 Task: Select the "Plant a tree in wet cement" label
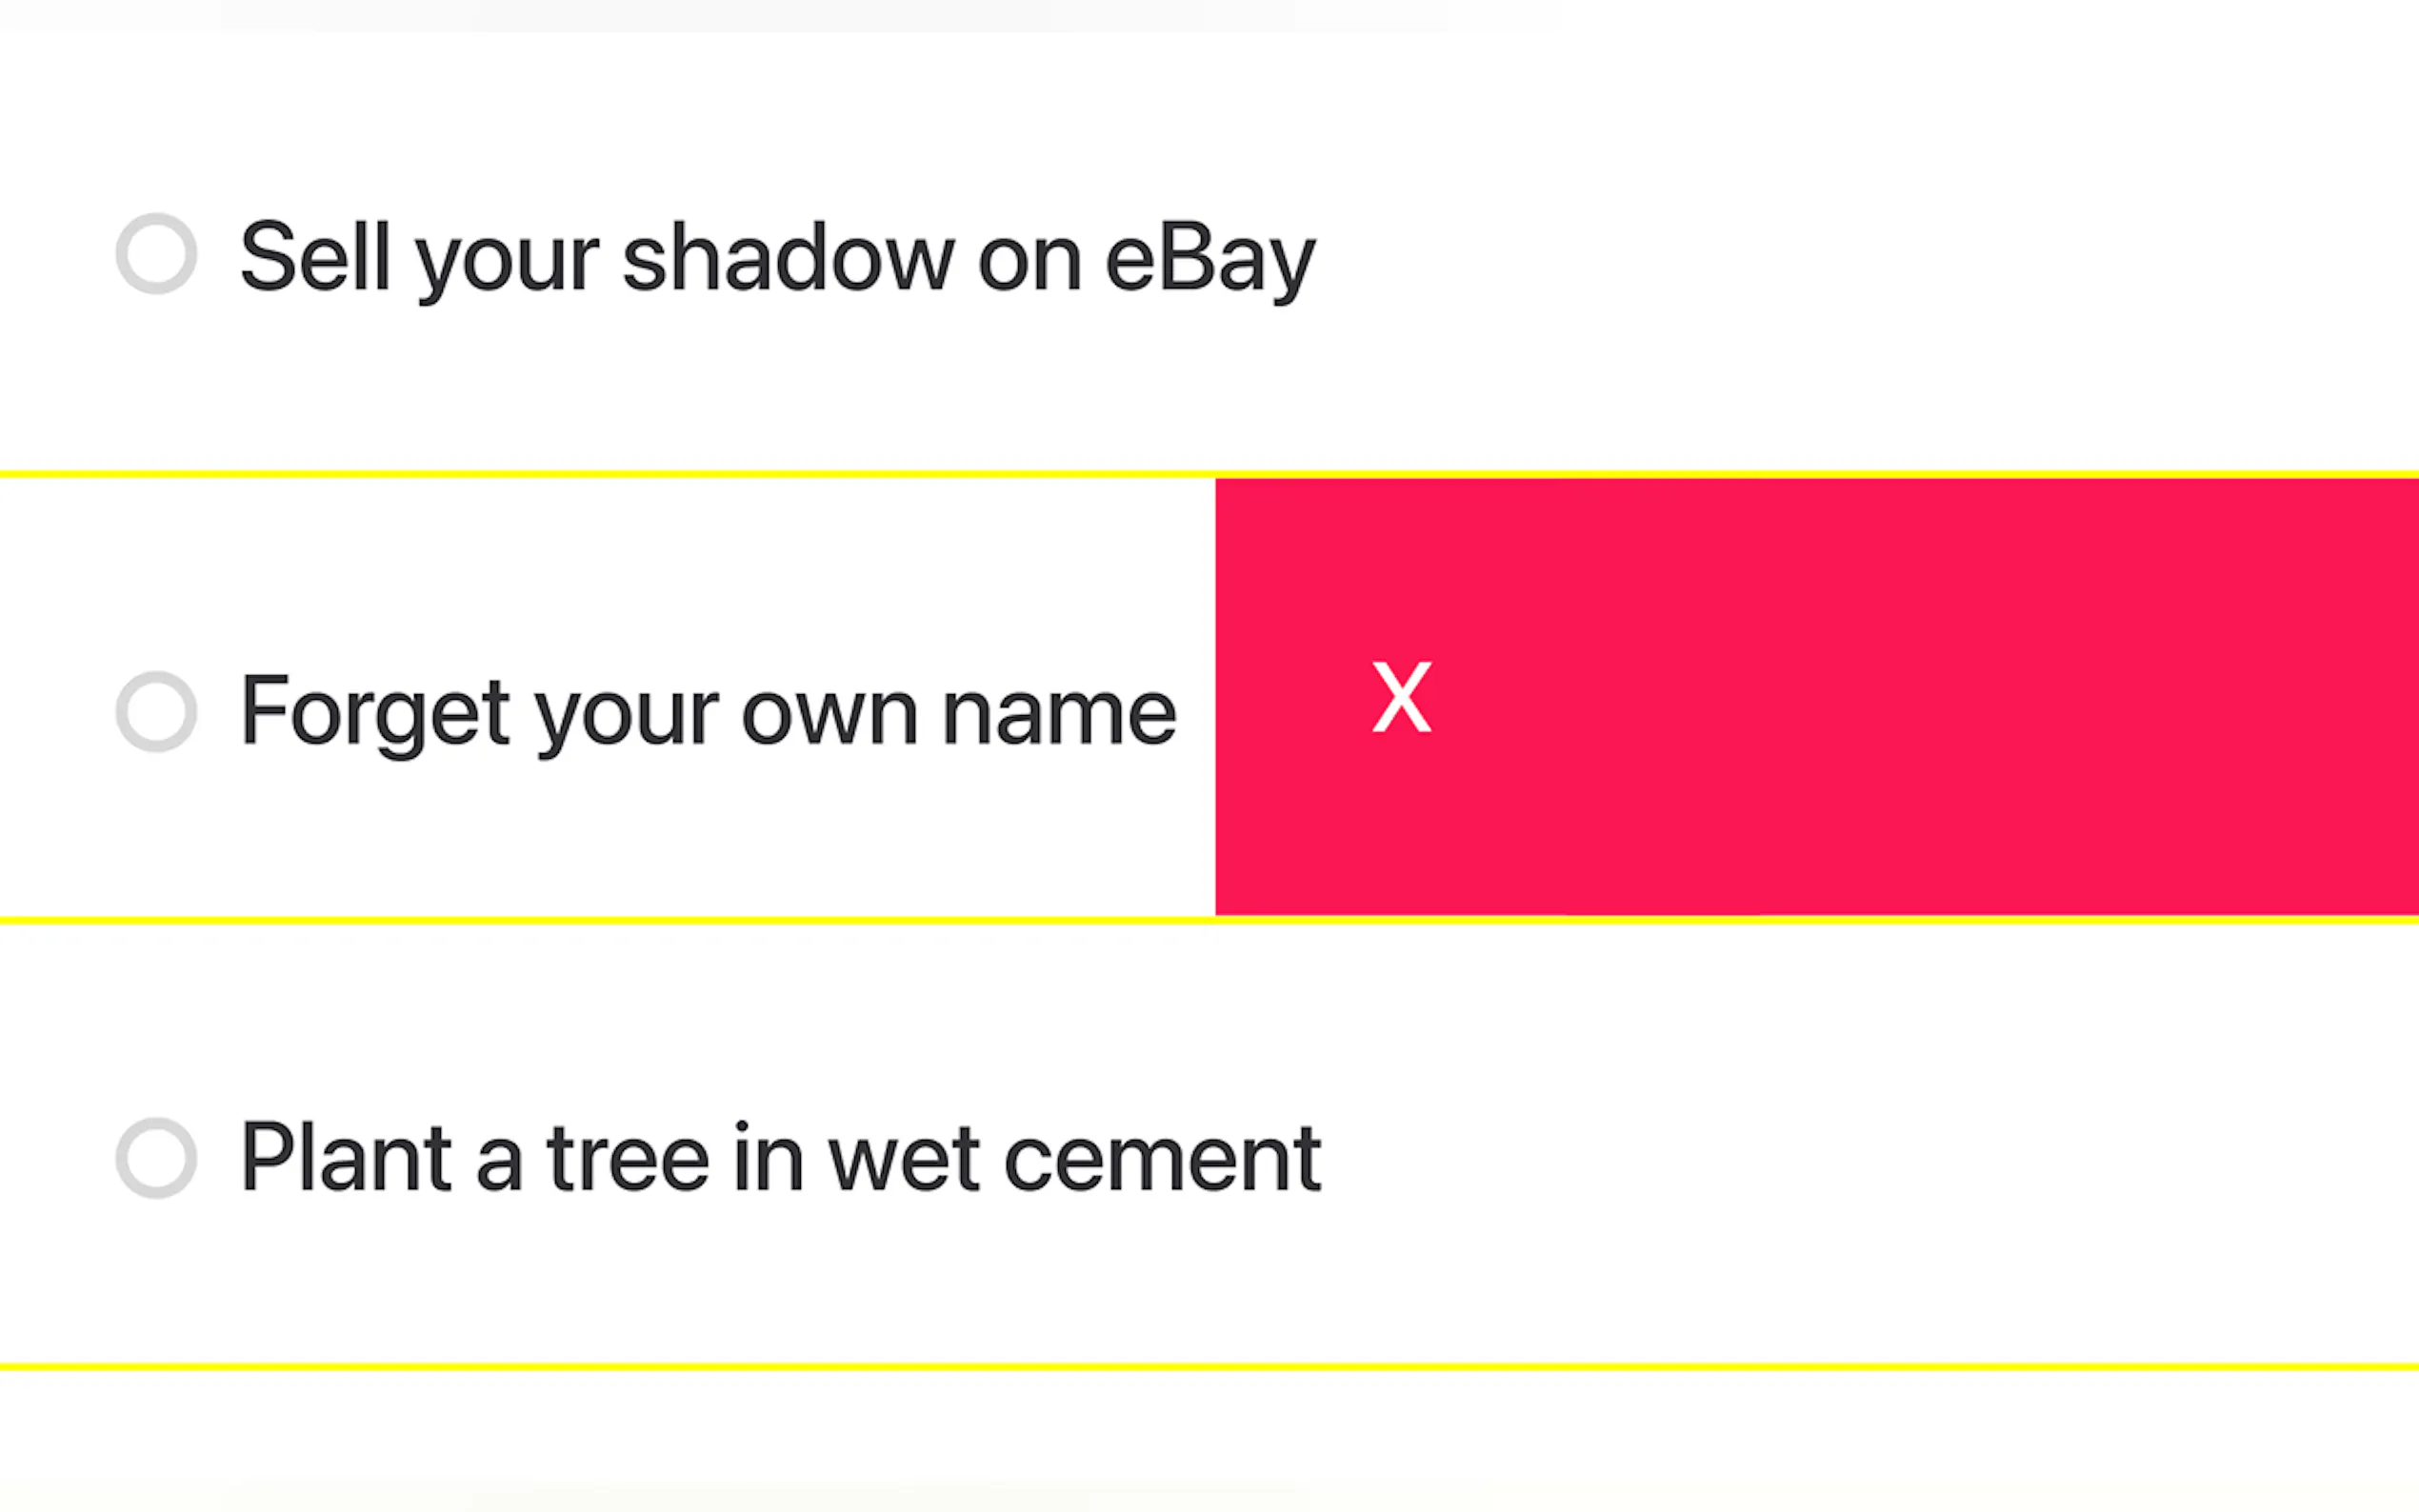pos(780,1158)
